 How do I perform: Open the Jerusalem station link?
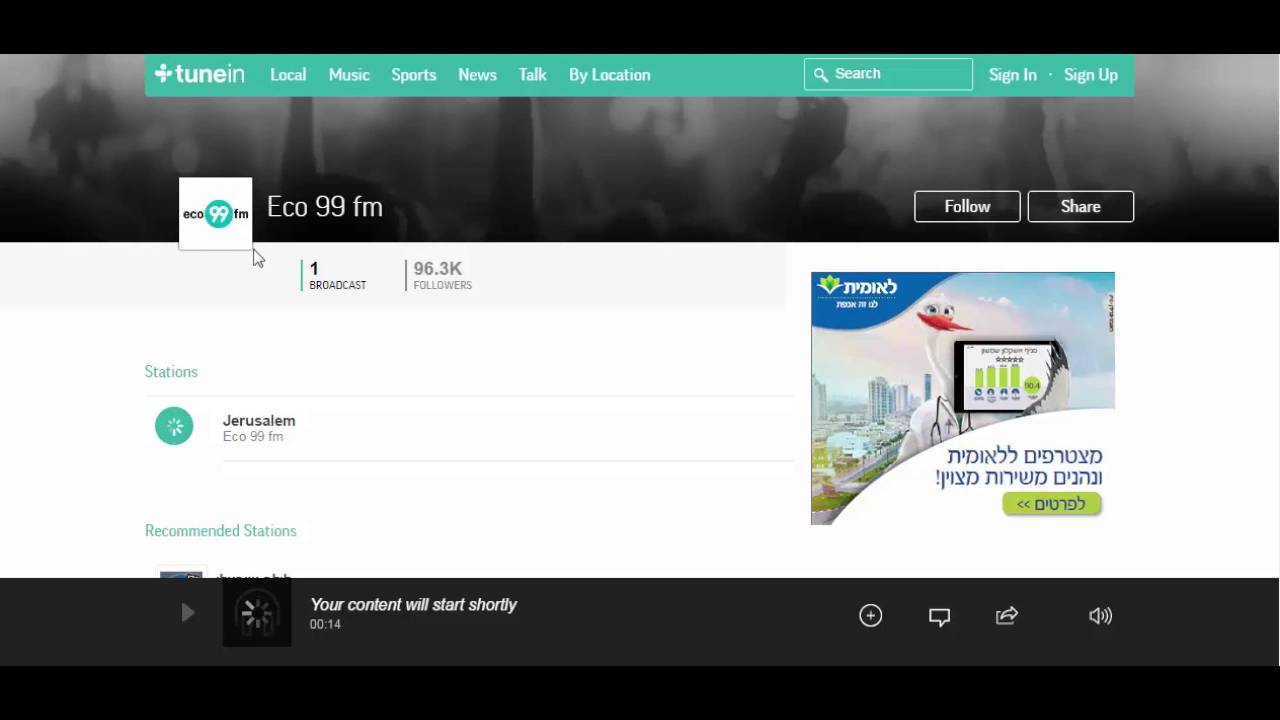coord(259,421)
